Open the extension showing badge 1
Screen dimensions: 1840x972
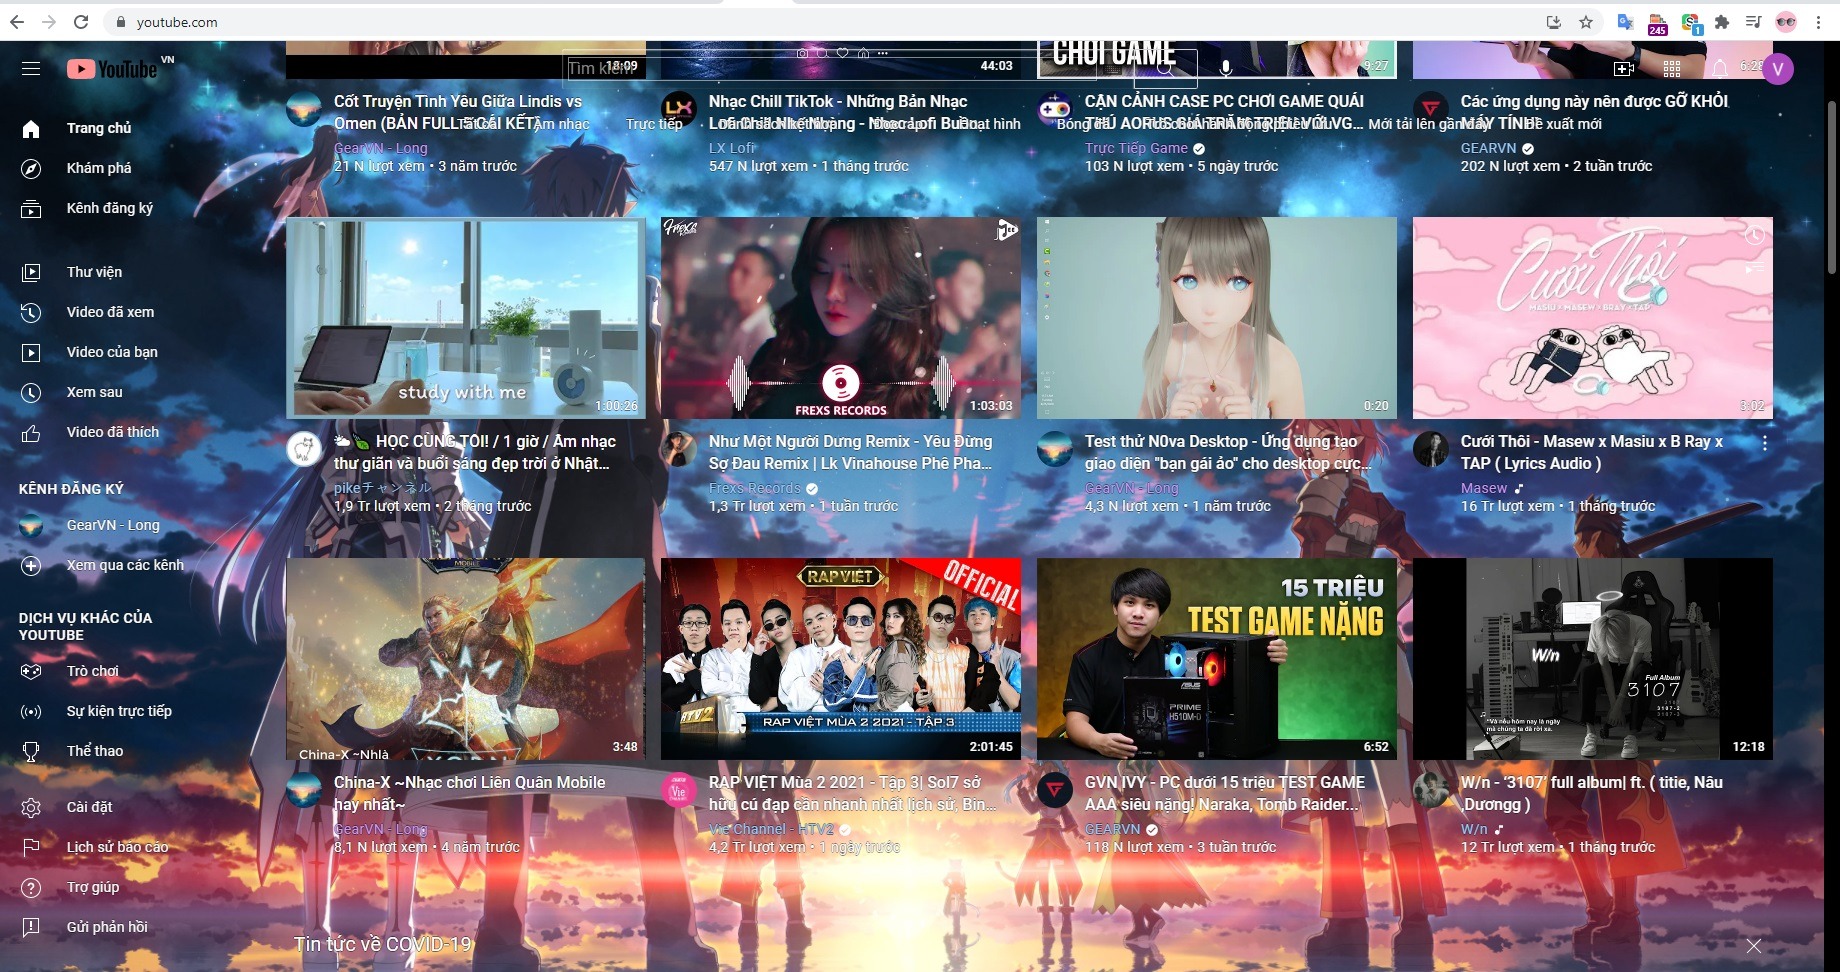1691,23
